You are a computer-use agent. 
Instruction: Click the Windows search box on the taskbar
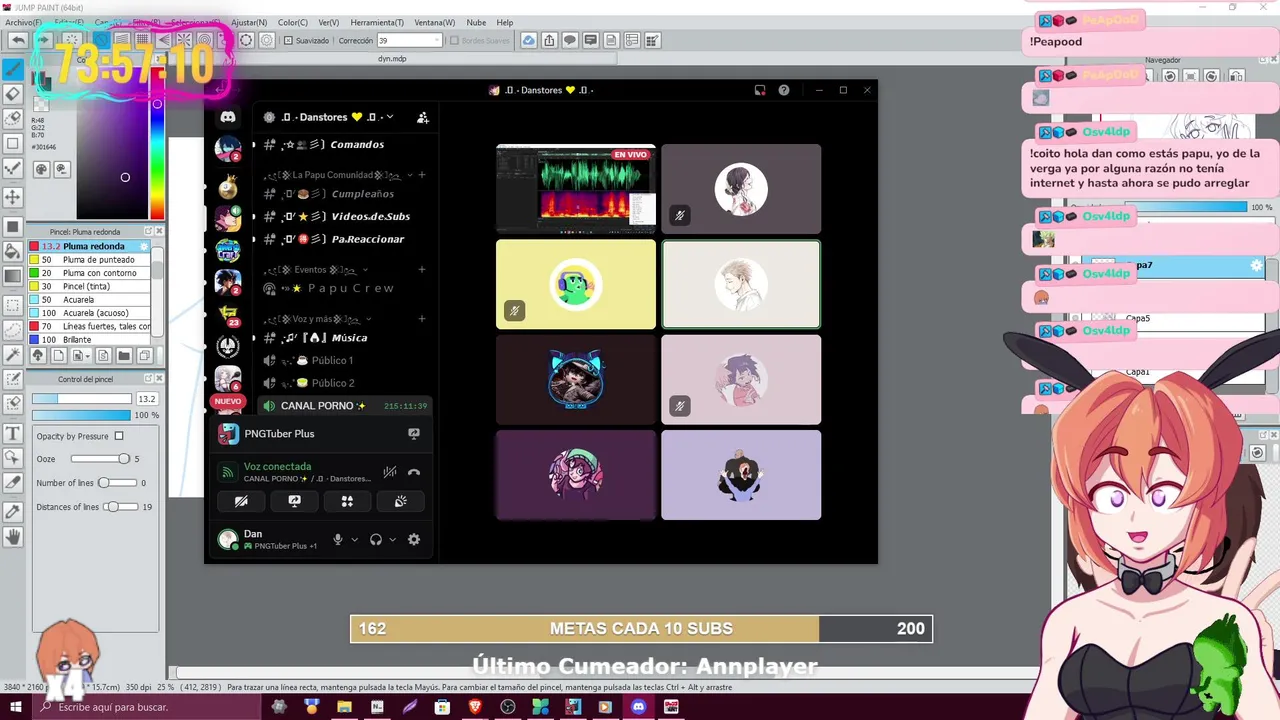(146, 707)
